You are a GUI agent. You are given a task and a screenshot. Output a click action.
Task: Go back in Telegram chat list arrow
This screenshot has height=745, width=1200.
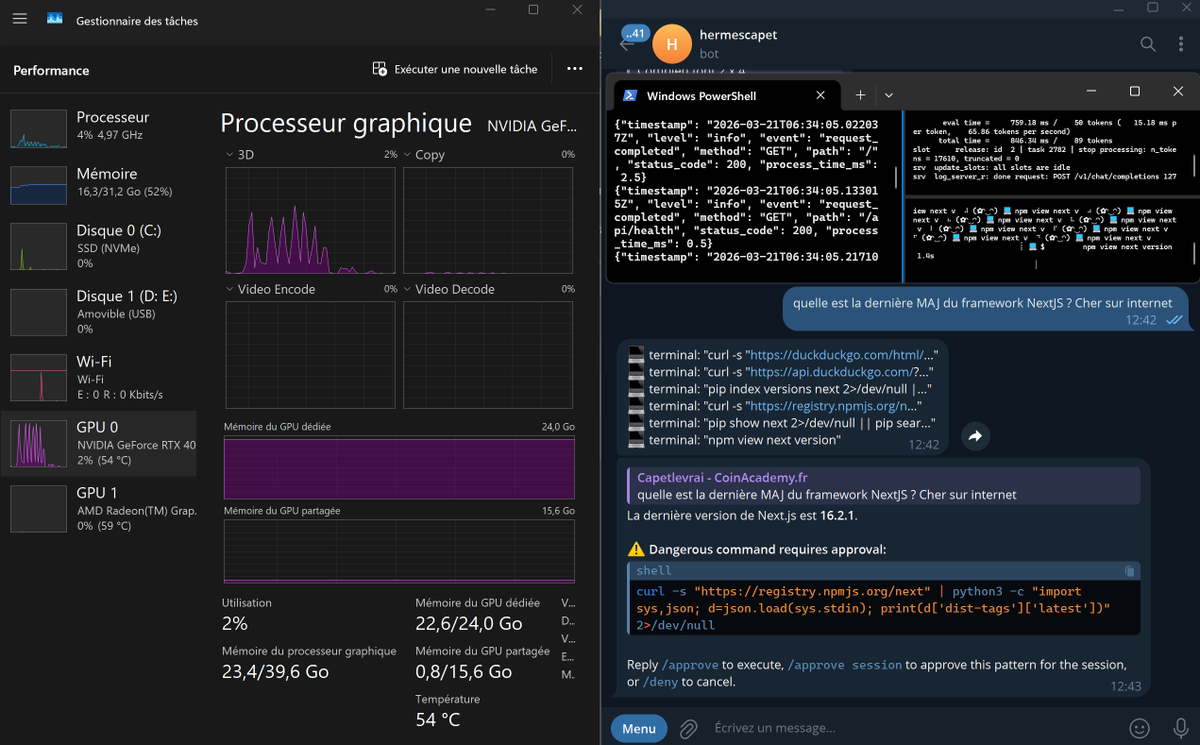(x=627, y=44)
